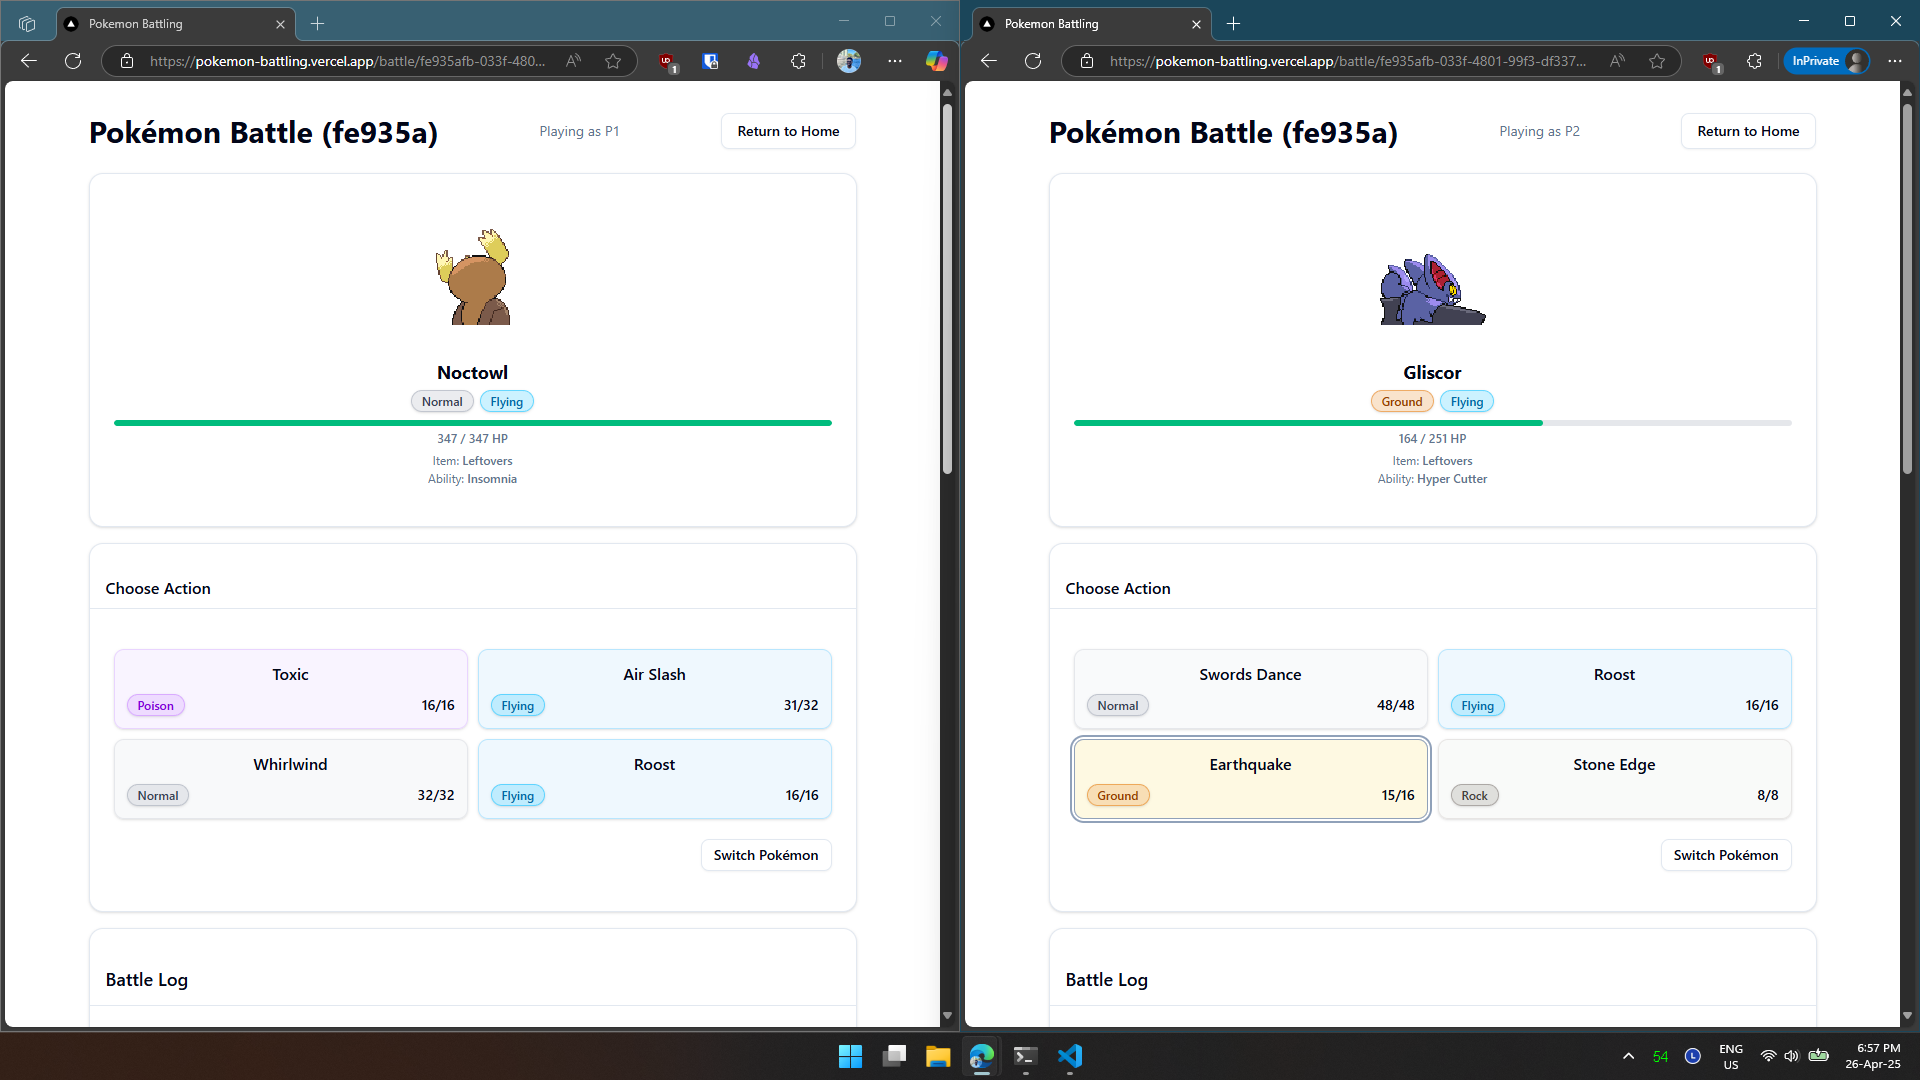Click Return to Home in P1 window
This screenshot has height=1080, width=1920.
(788, 131)
